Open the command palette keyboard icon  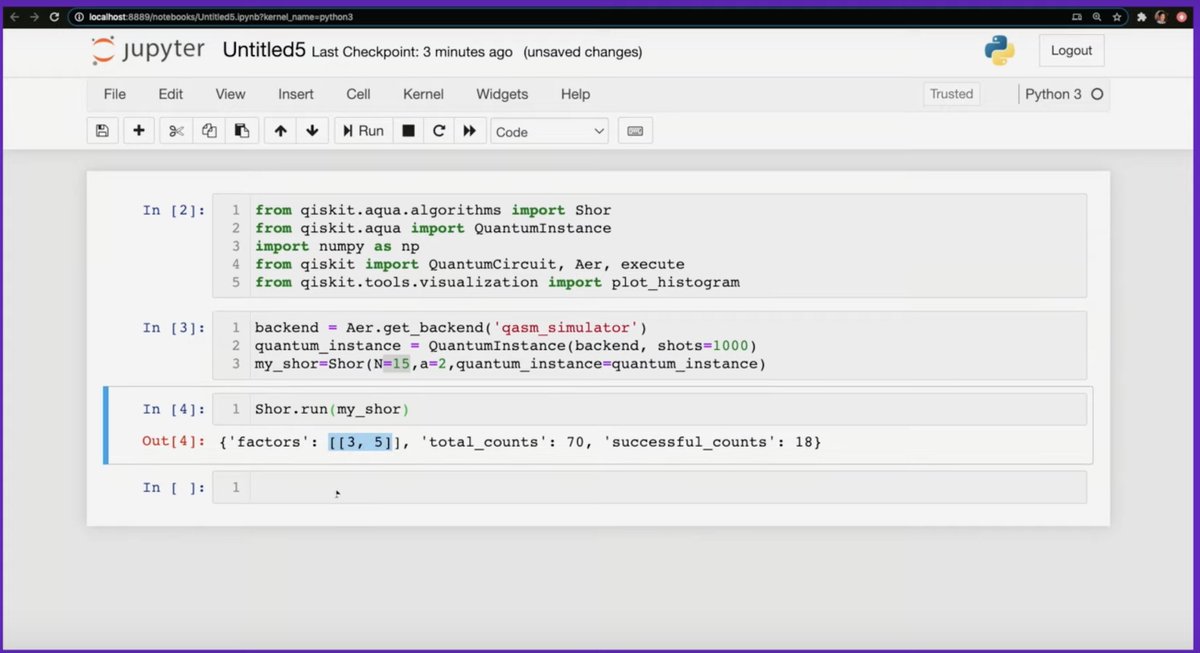coord(635,131)
